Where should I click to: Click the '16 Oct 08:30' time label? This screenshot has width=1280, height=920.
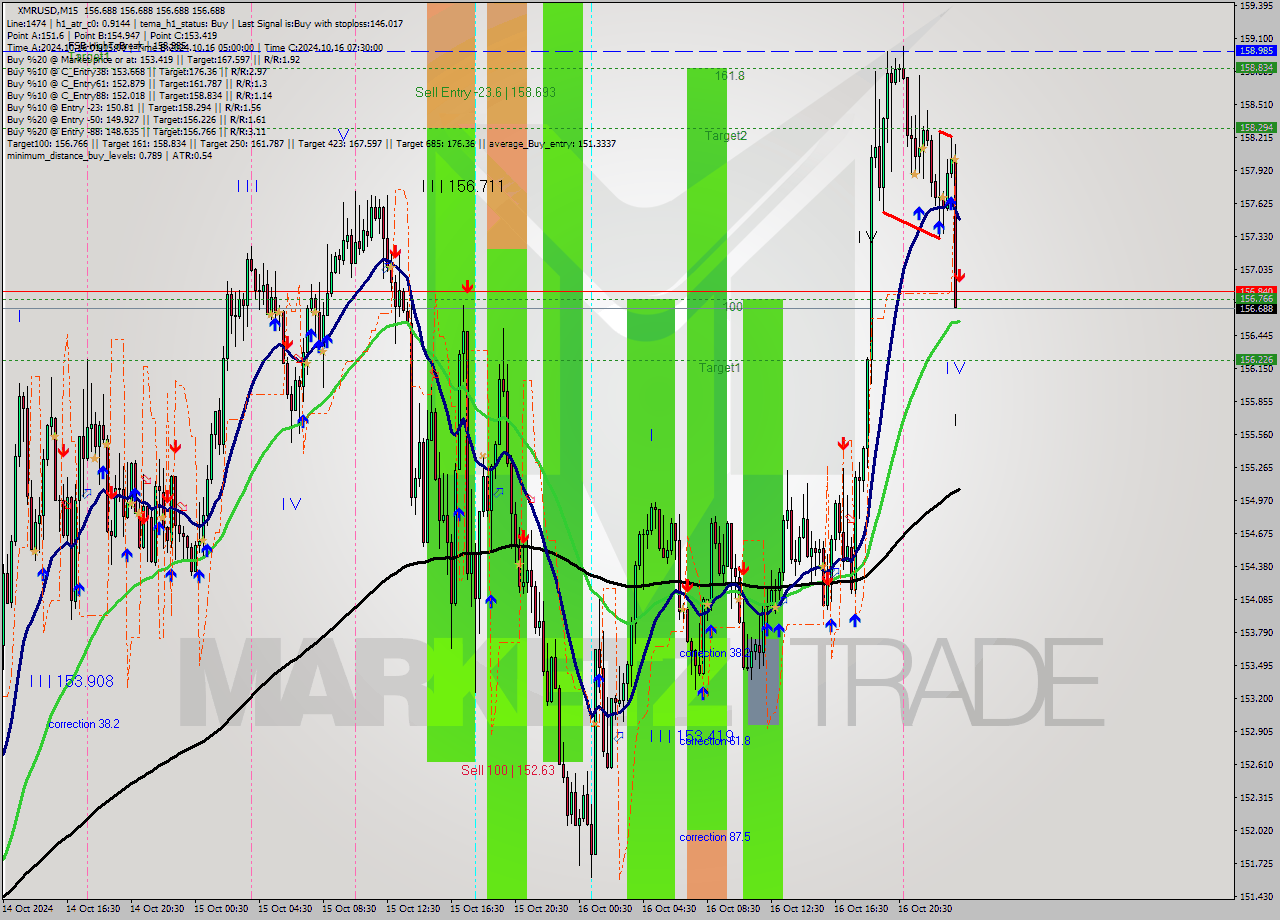click(733, 909)
